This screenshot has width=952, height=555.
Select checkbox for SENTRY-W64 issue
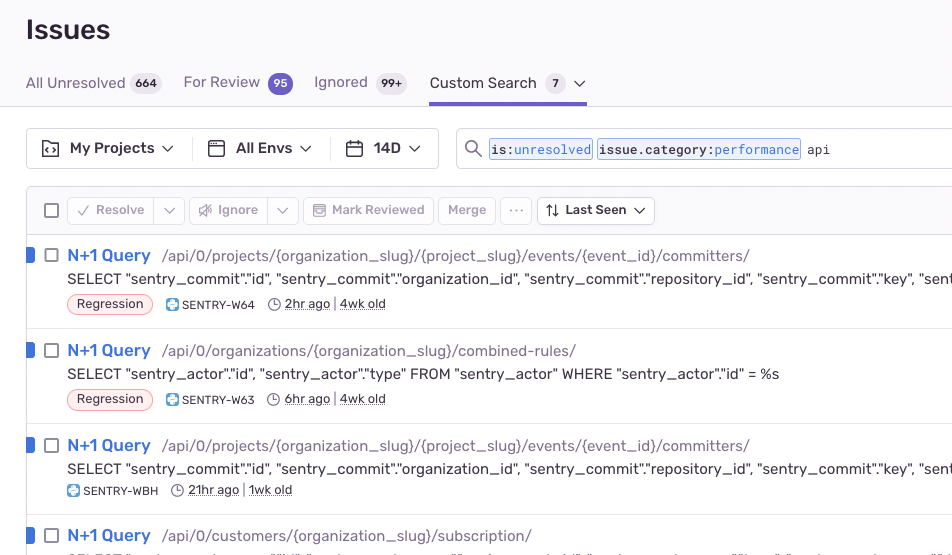52,256
